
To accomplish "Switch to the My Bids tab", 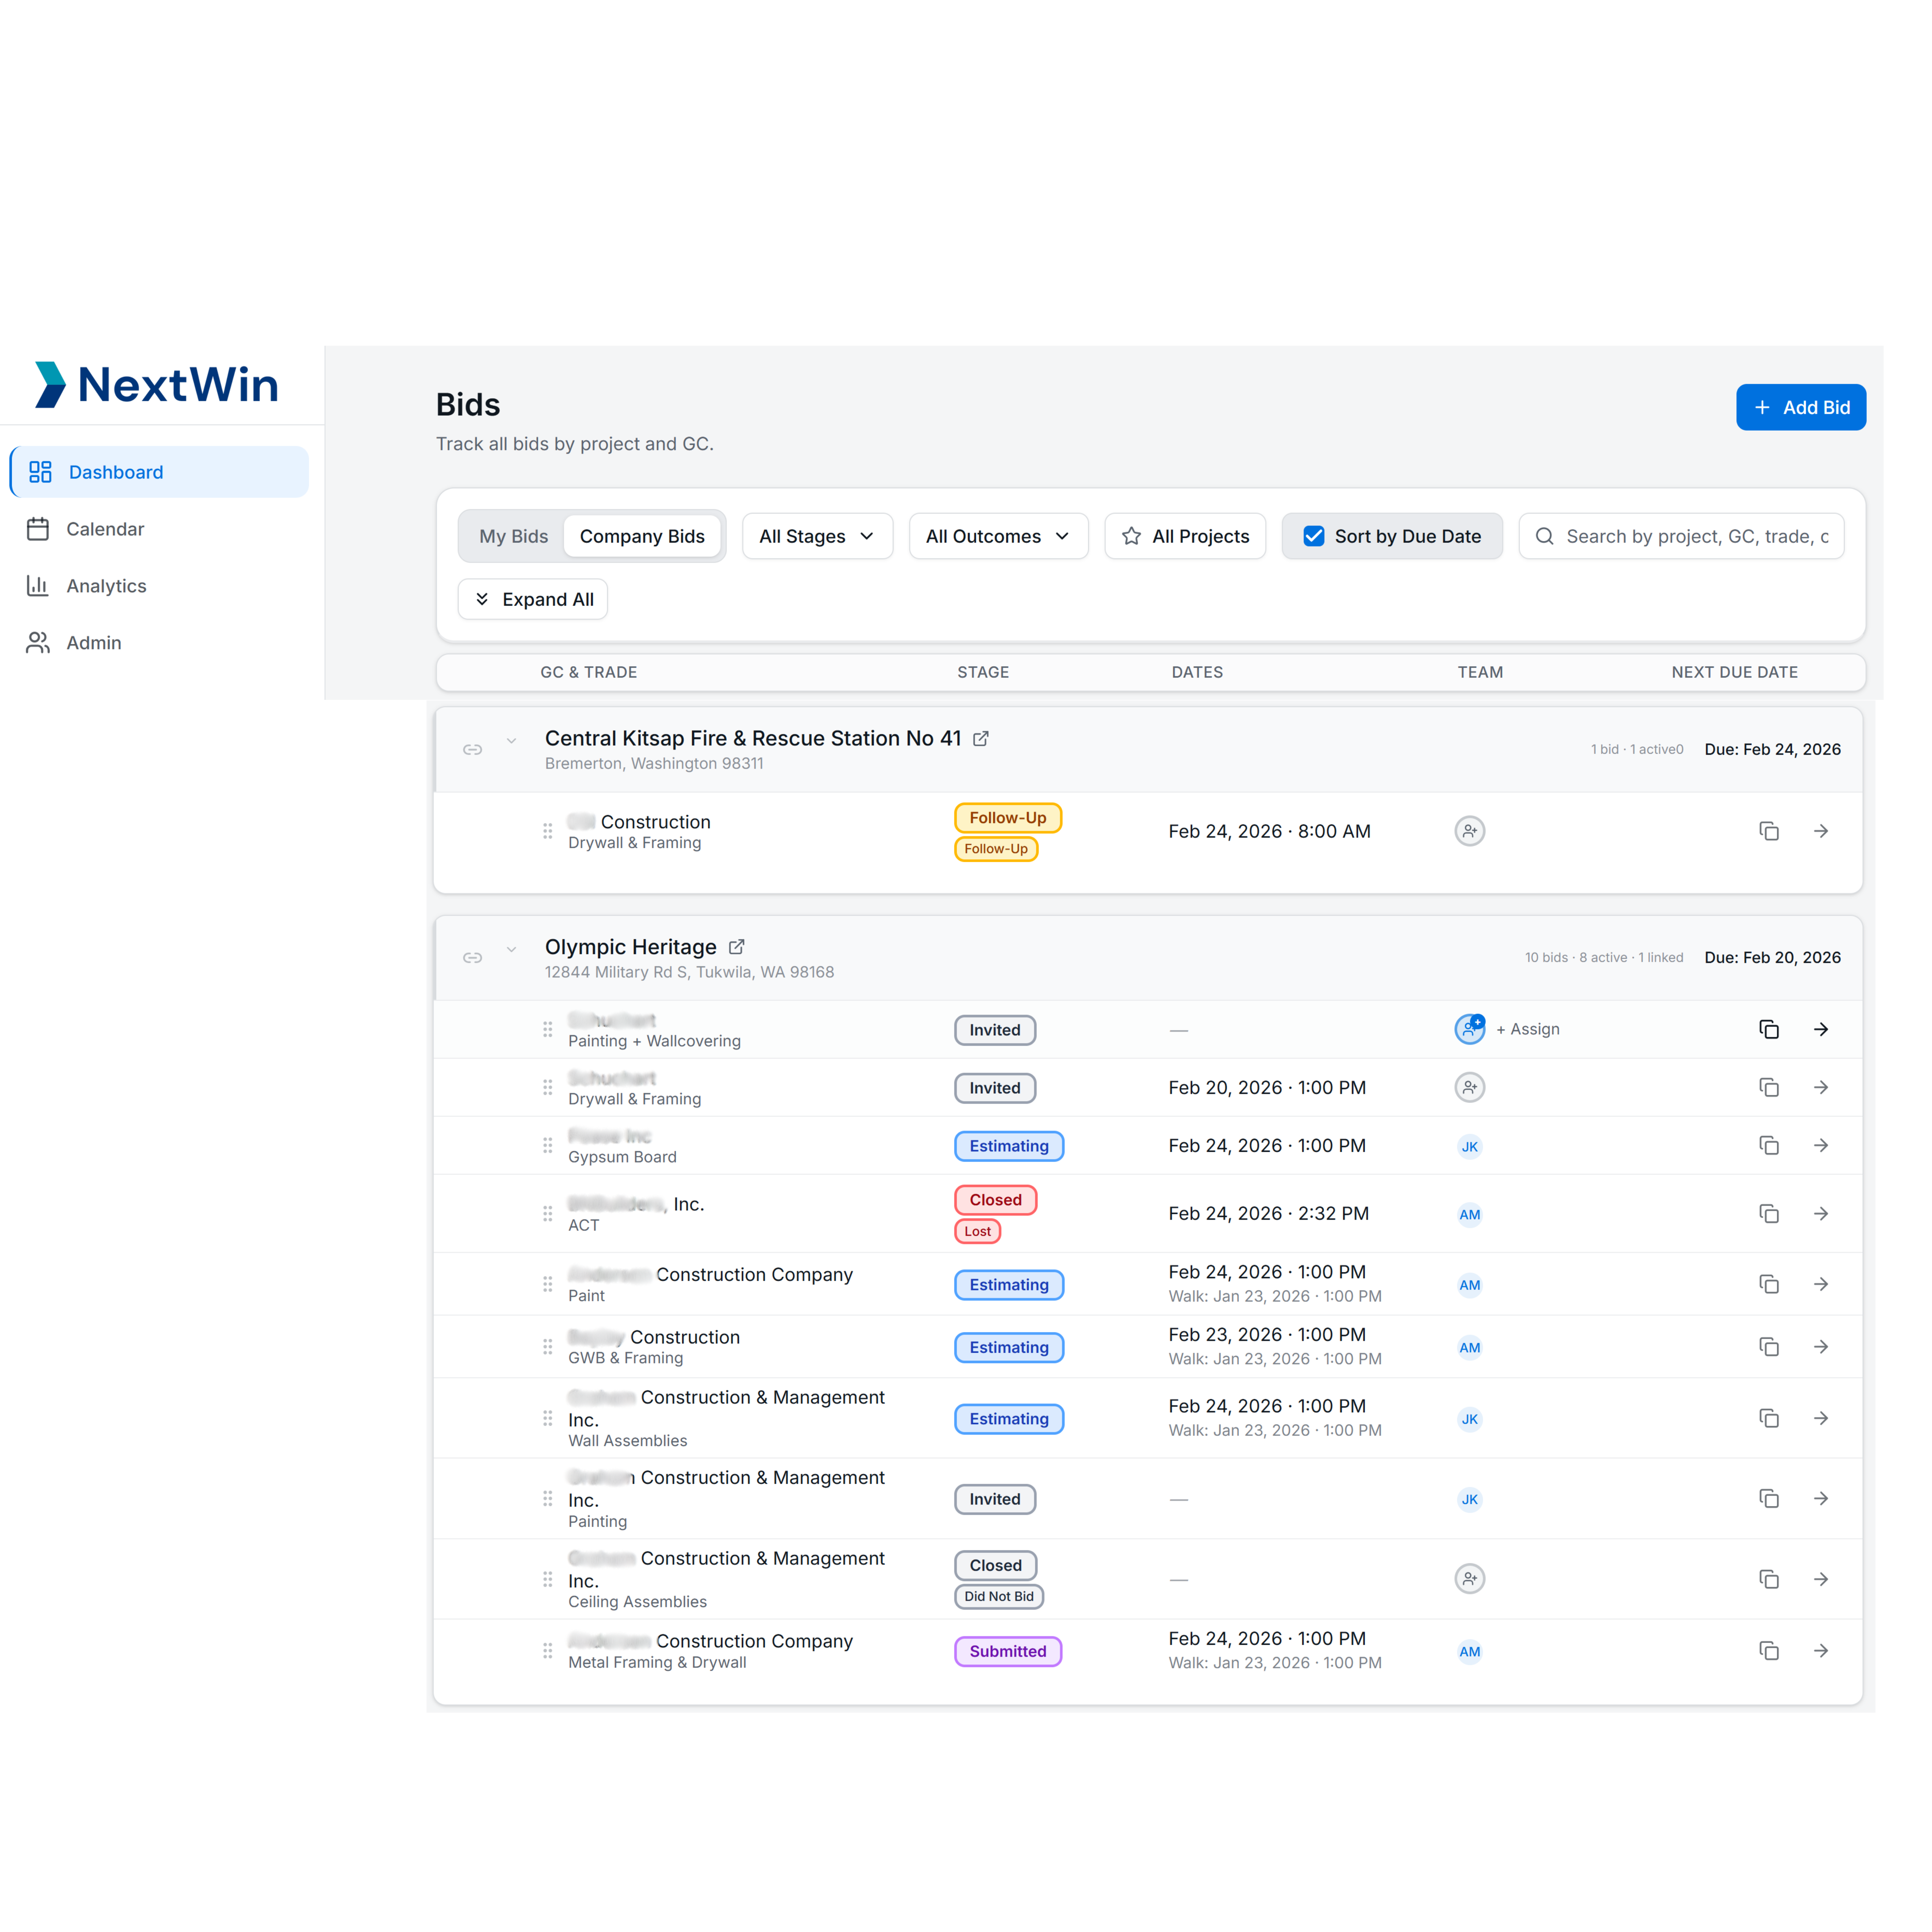I will (513, 536).
